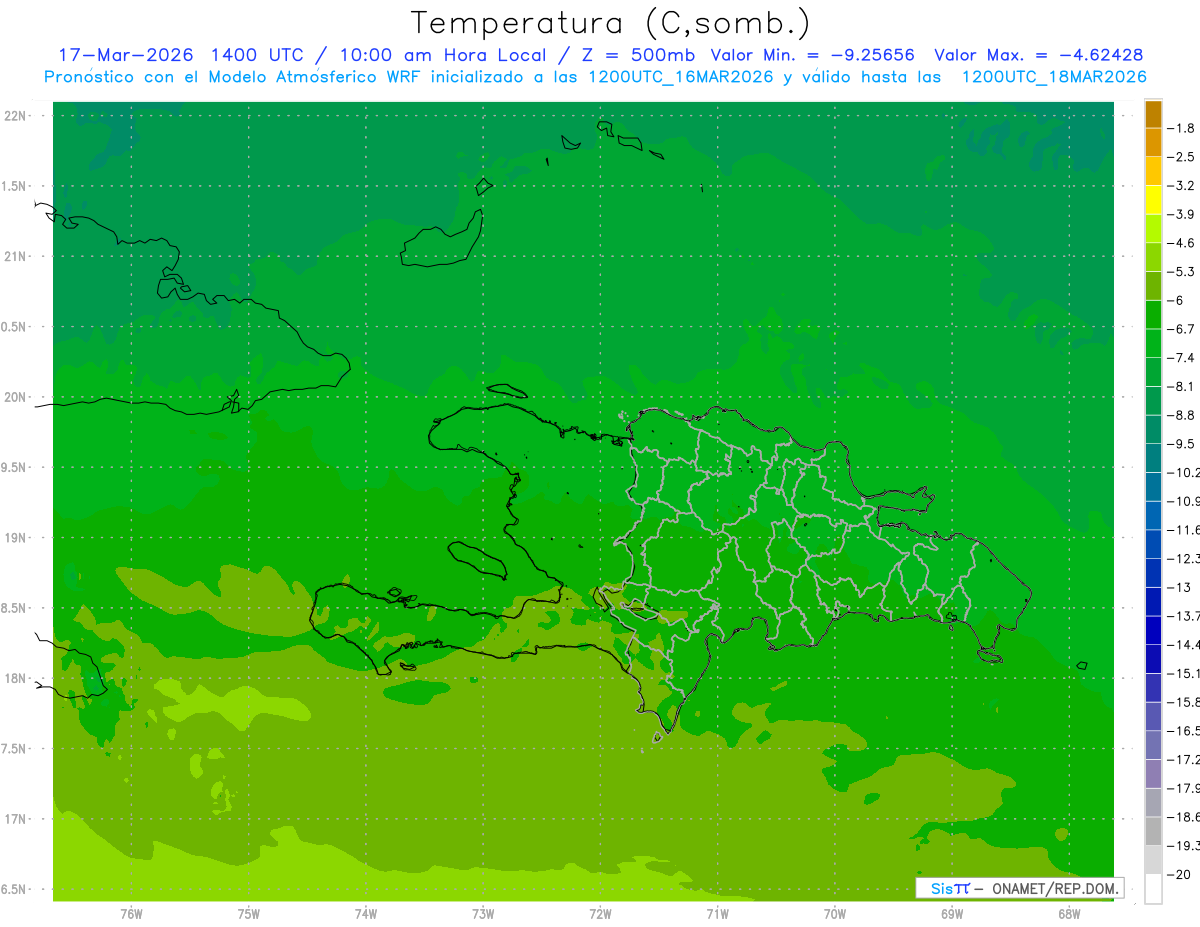Screen dimensions: 1200x927
Task: Select the "Z = 500mb" level text
Action: click(x=636, y=55)
